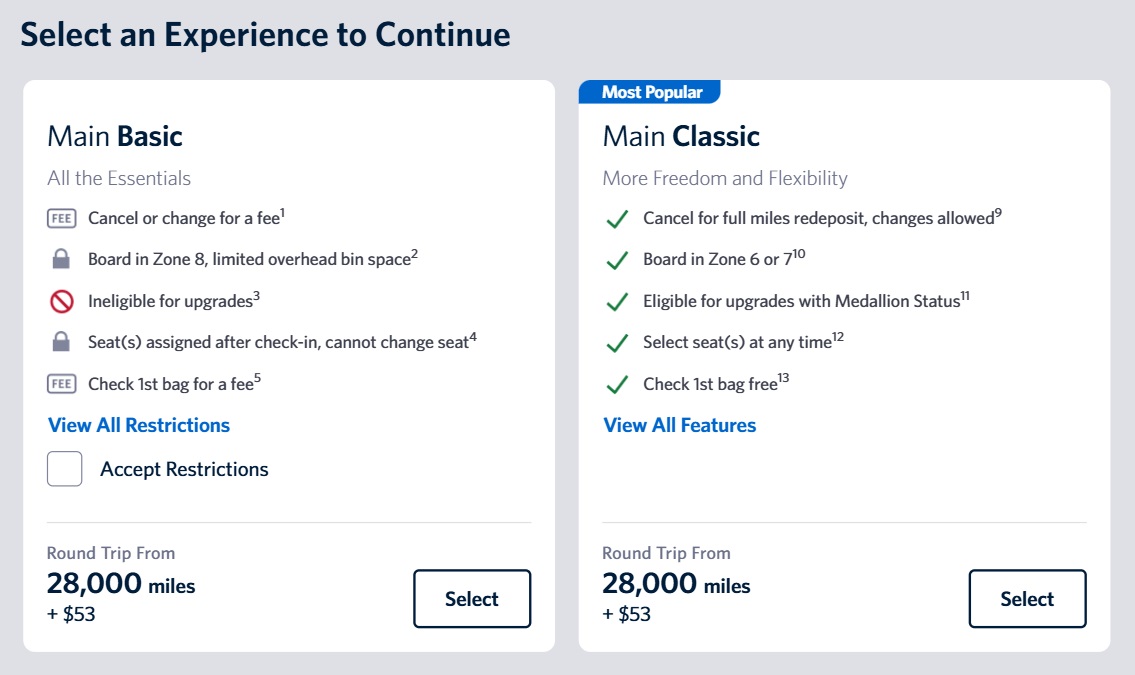The height and width of the screenshot is (675, 1135).
Task: Open View All Restrictions
Action: pos(139,425)
